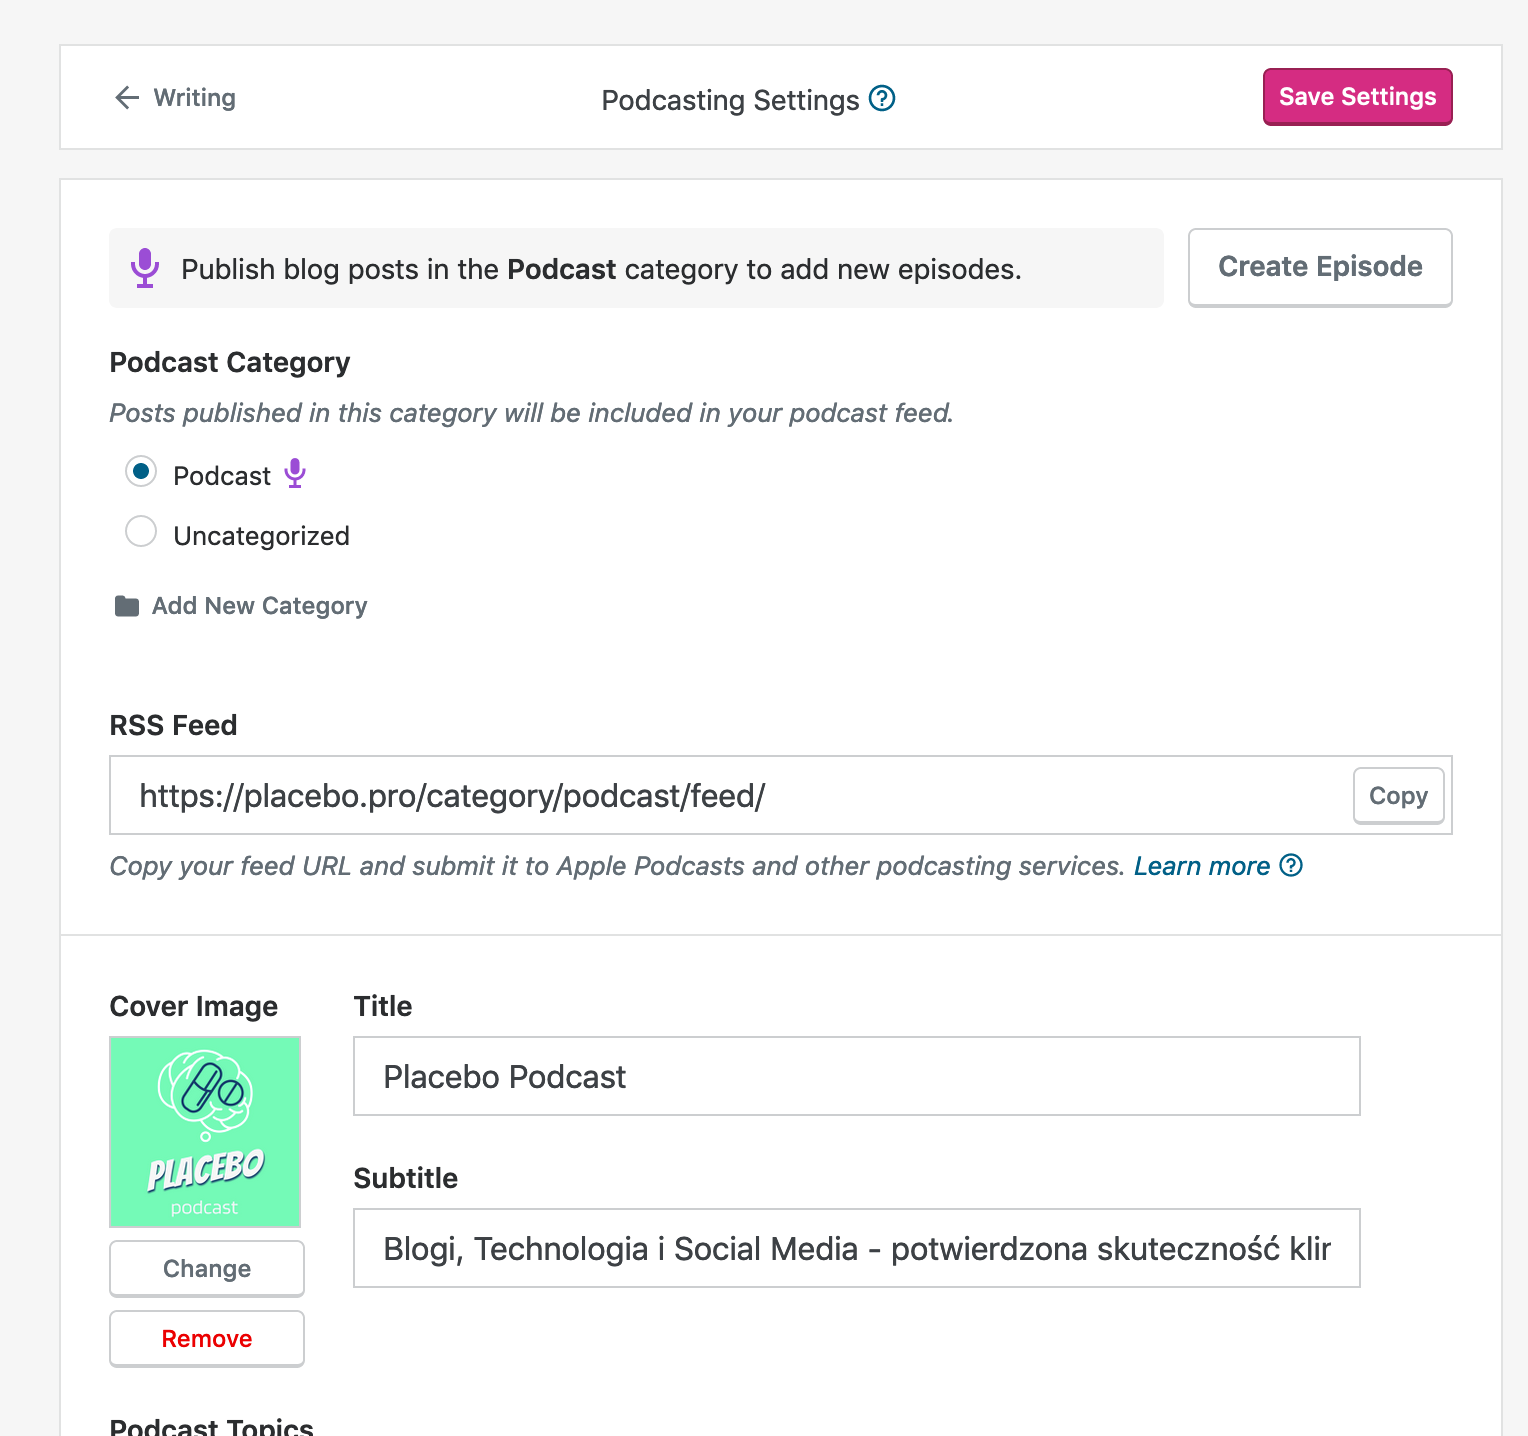Remove the podcast cover image
Image resolution: width=1528 pixels, height=1436 pixels.
[207, 1338]
